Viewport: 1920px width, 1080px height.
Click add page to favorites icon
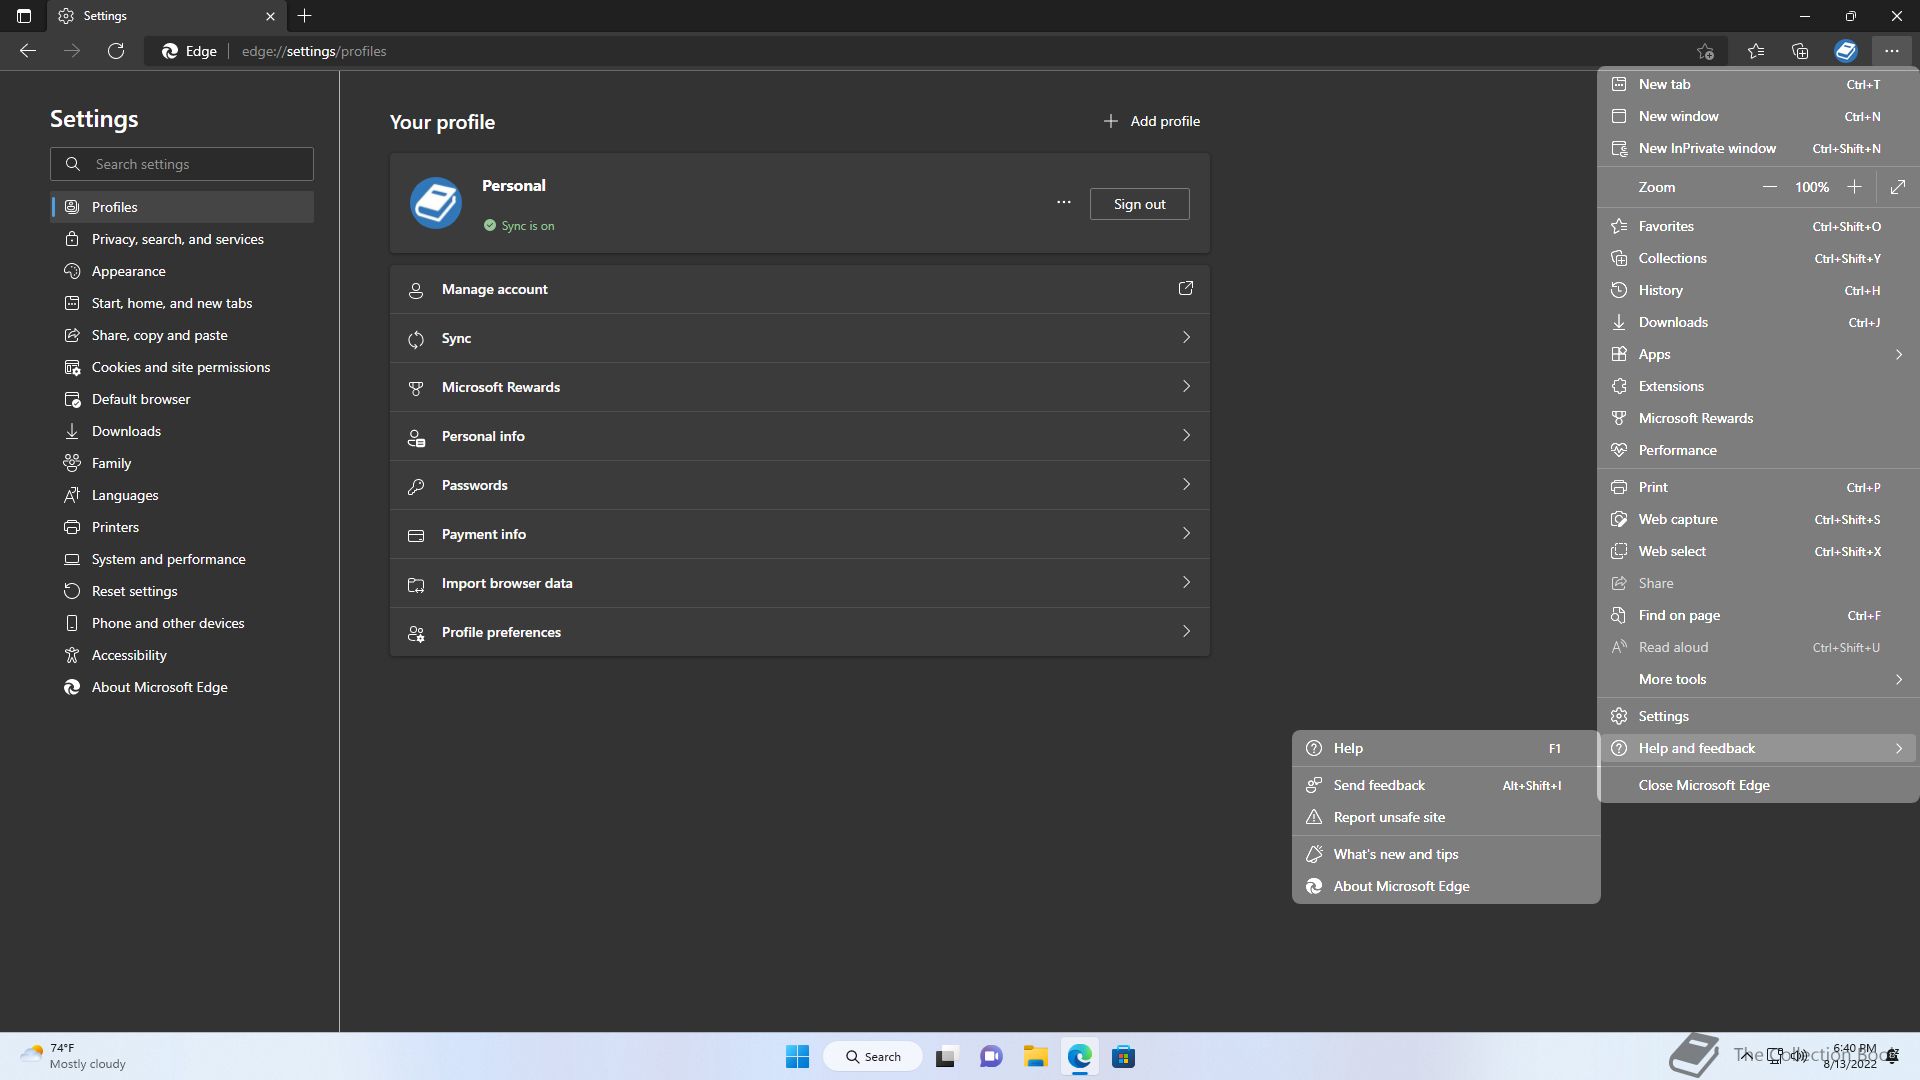pyautogui.click(x=1705, y=51)
